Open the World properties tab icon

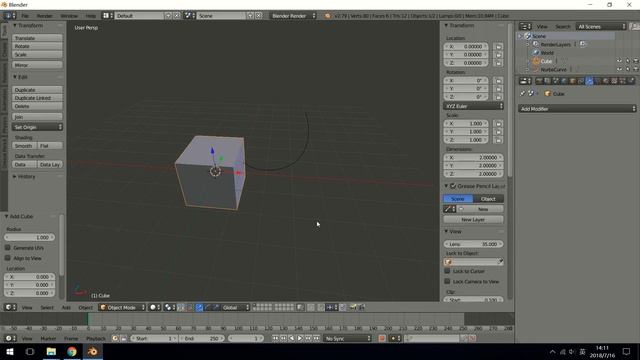click(x=564, y=81)
